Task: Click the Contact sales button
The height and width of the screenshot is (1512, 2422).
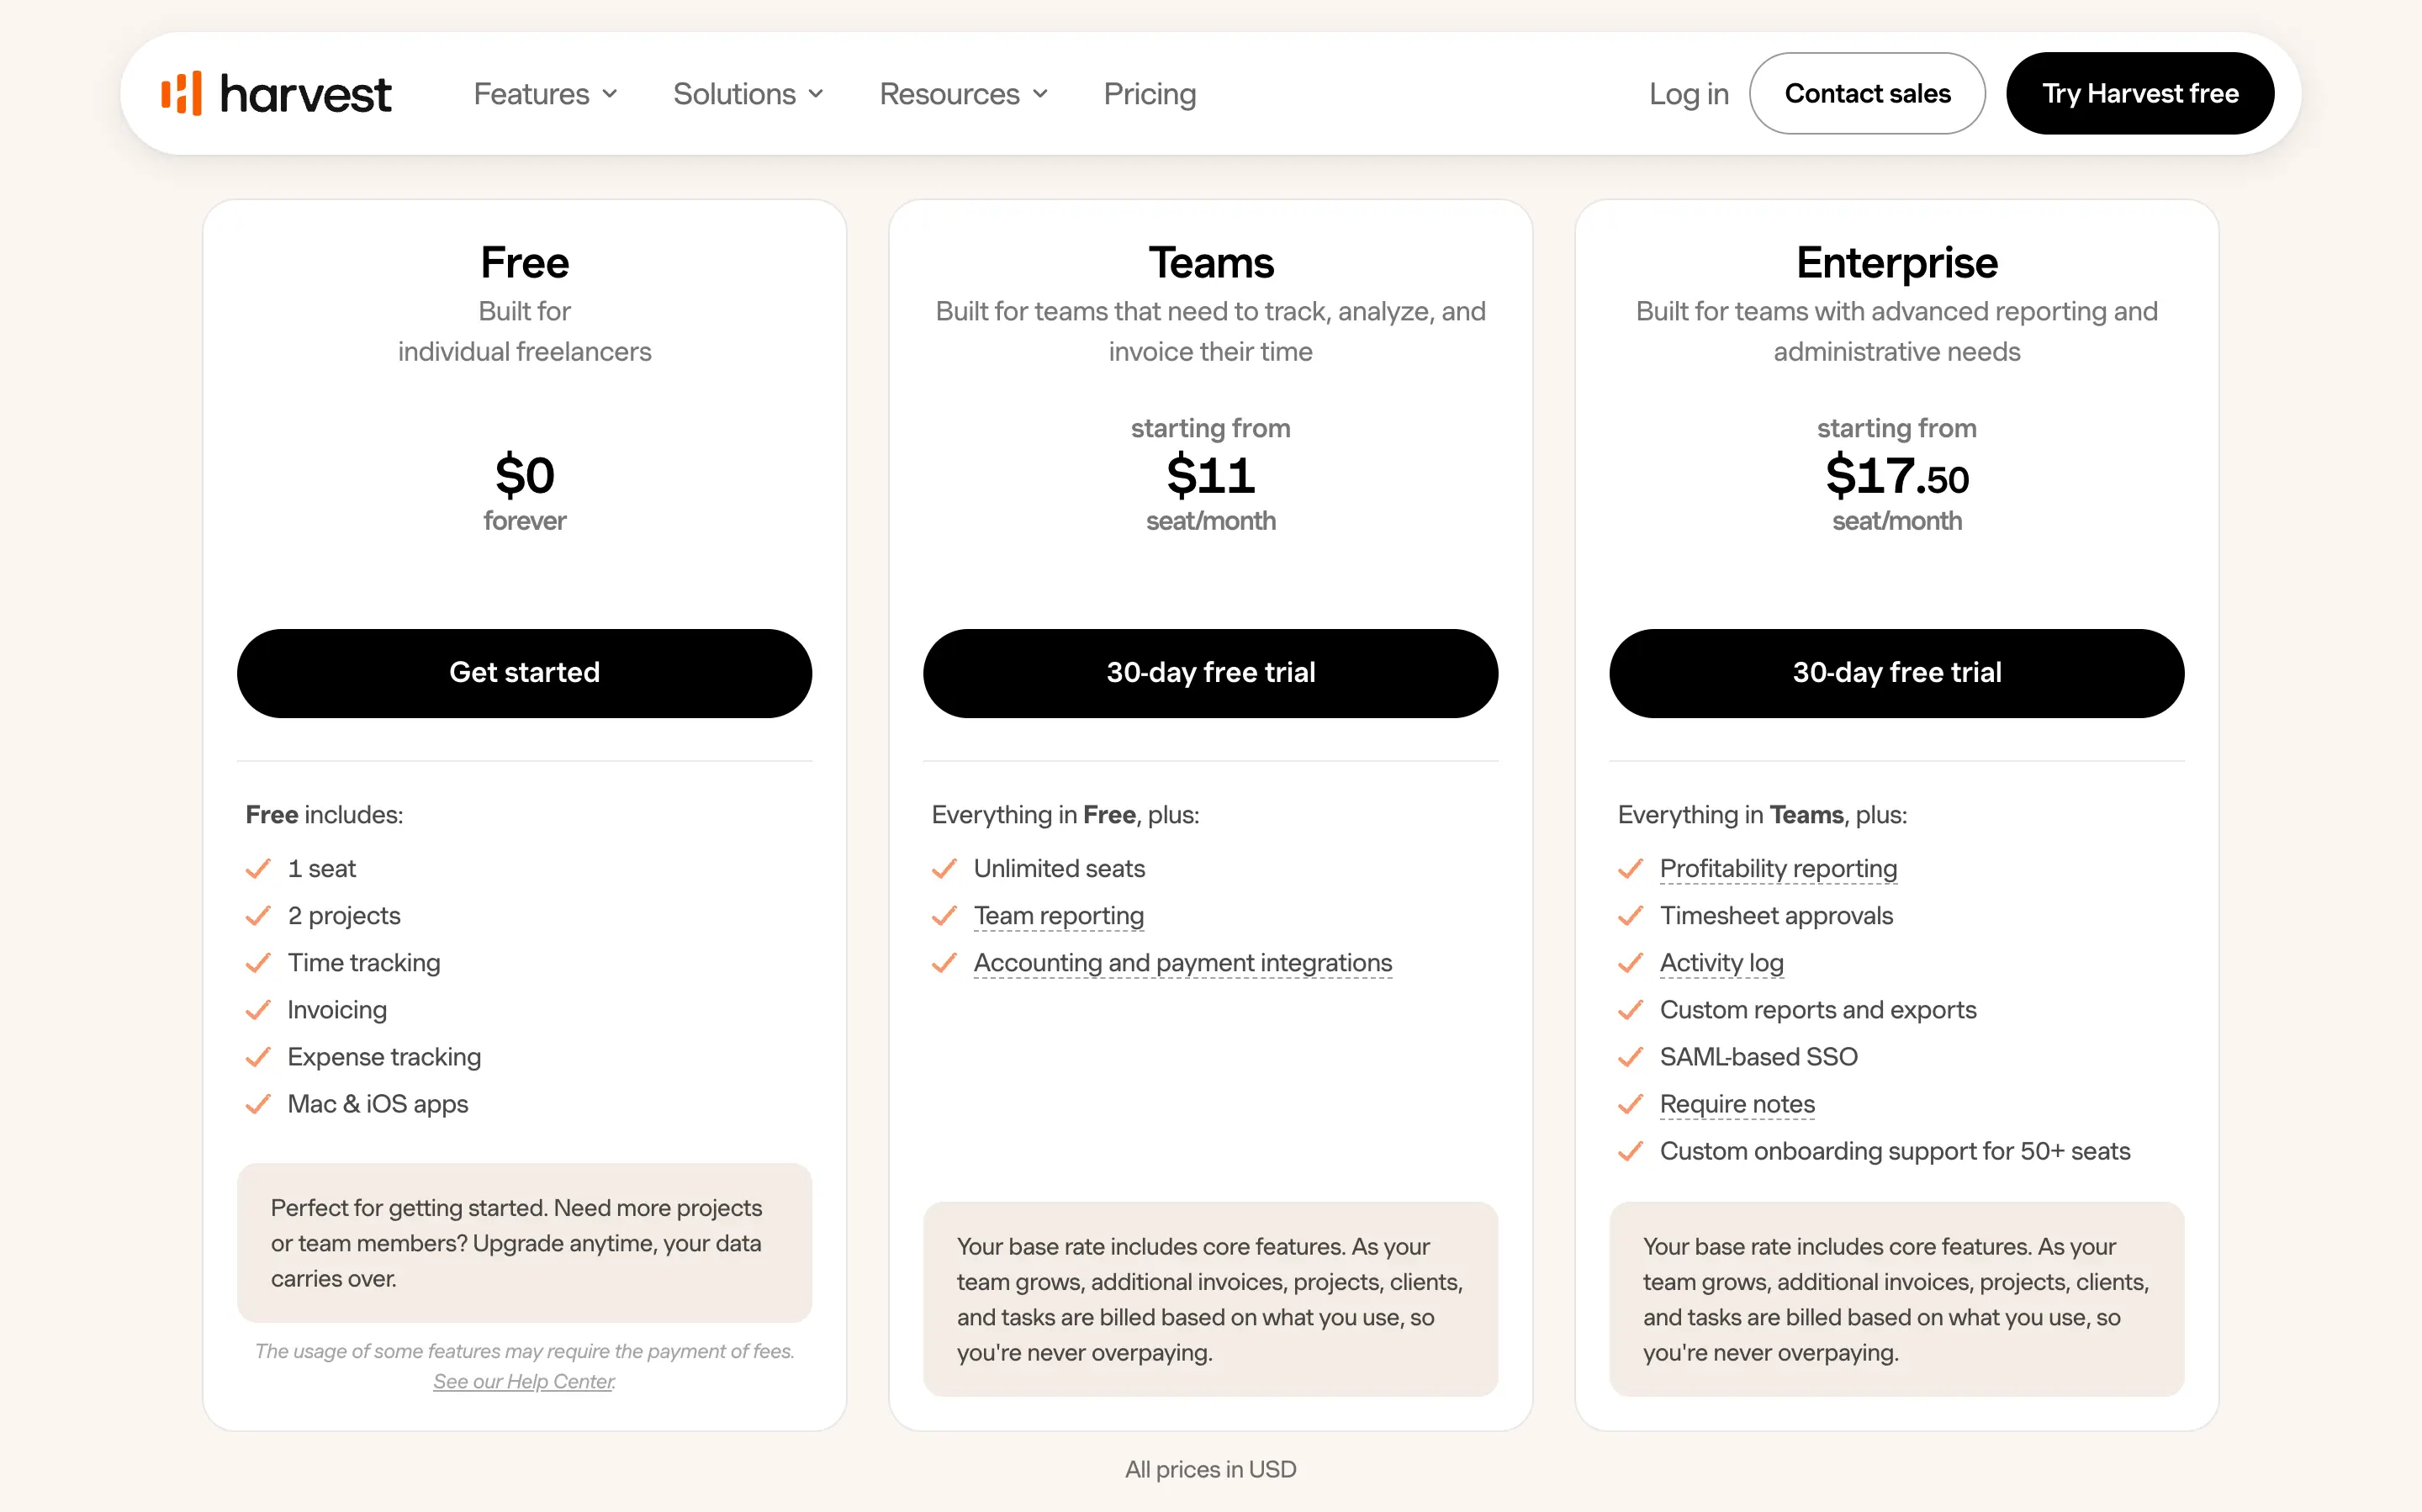Action: click(1867, 93)
